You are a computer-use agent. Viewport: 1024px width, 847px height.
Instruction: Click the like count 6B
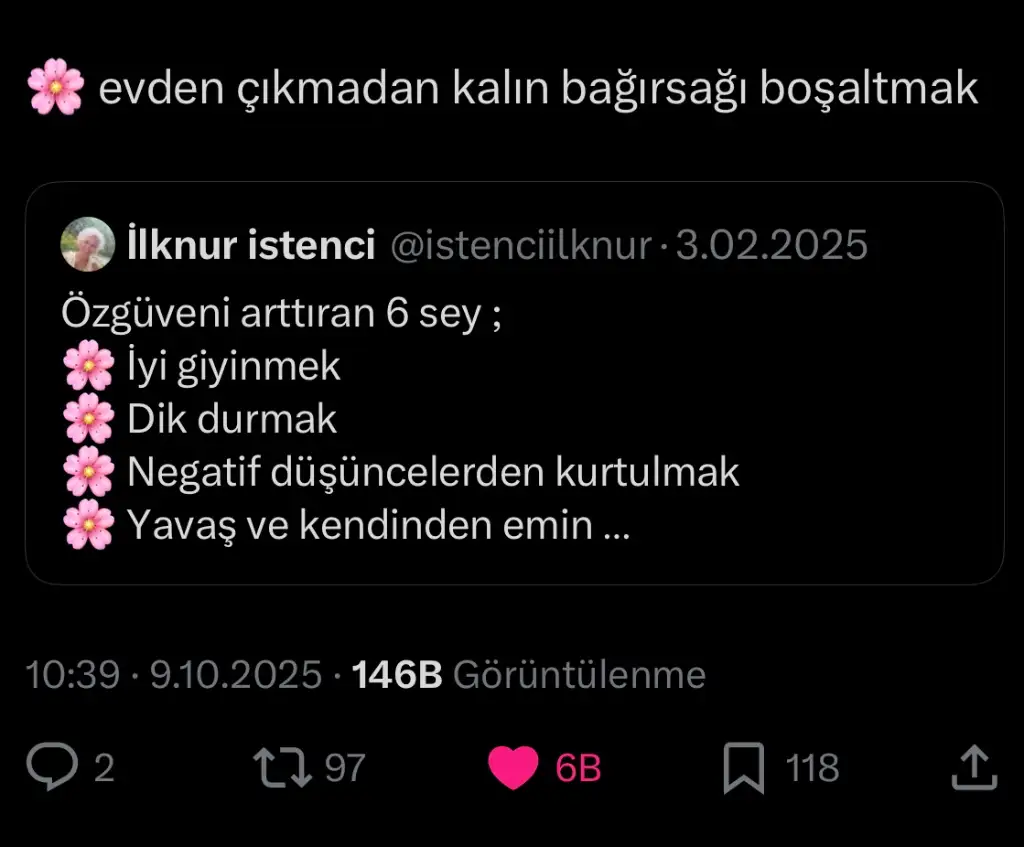578,768
